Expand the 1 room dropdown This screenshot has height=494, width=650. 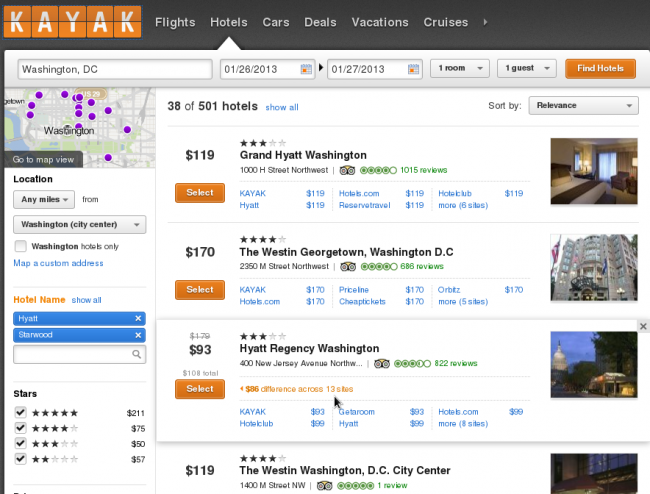pyautogui.click(x=459, y=69)
